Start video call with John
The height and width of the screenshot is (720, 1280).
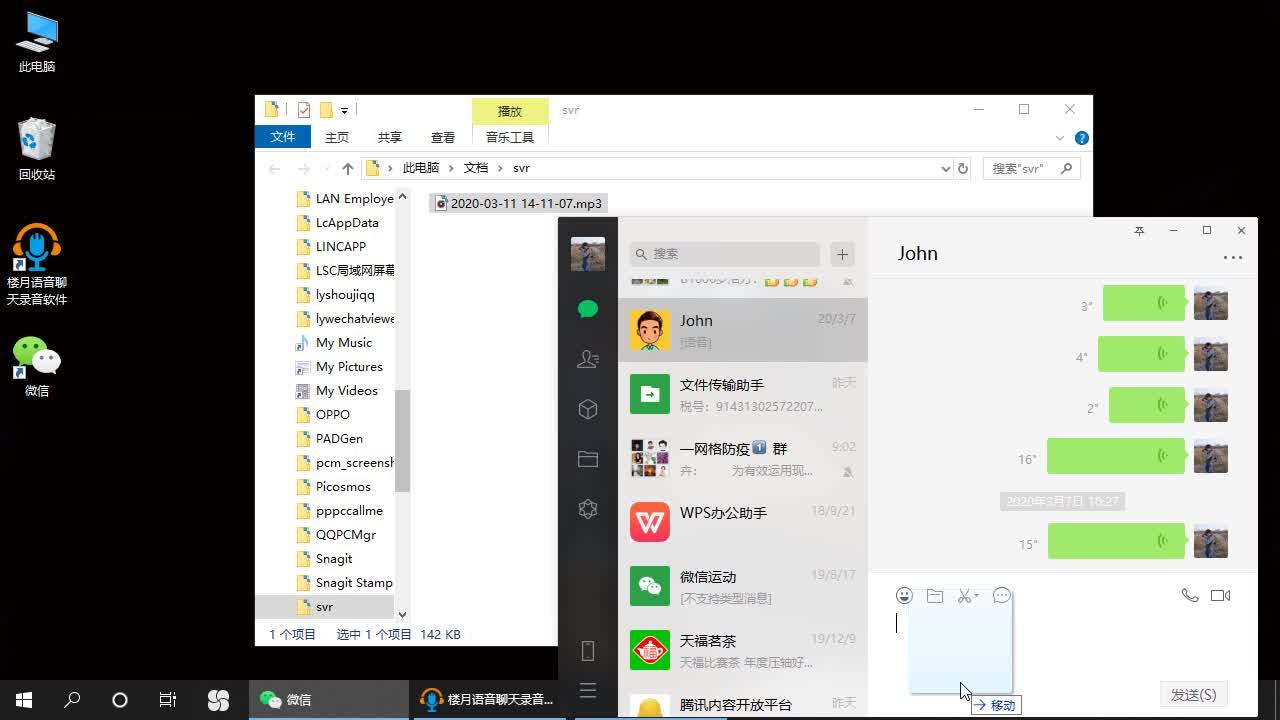click(x=1220, y=595)
